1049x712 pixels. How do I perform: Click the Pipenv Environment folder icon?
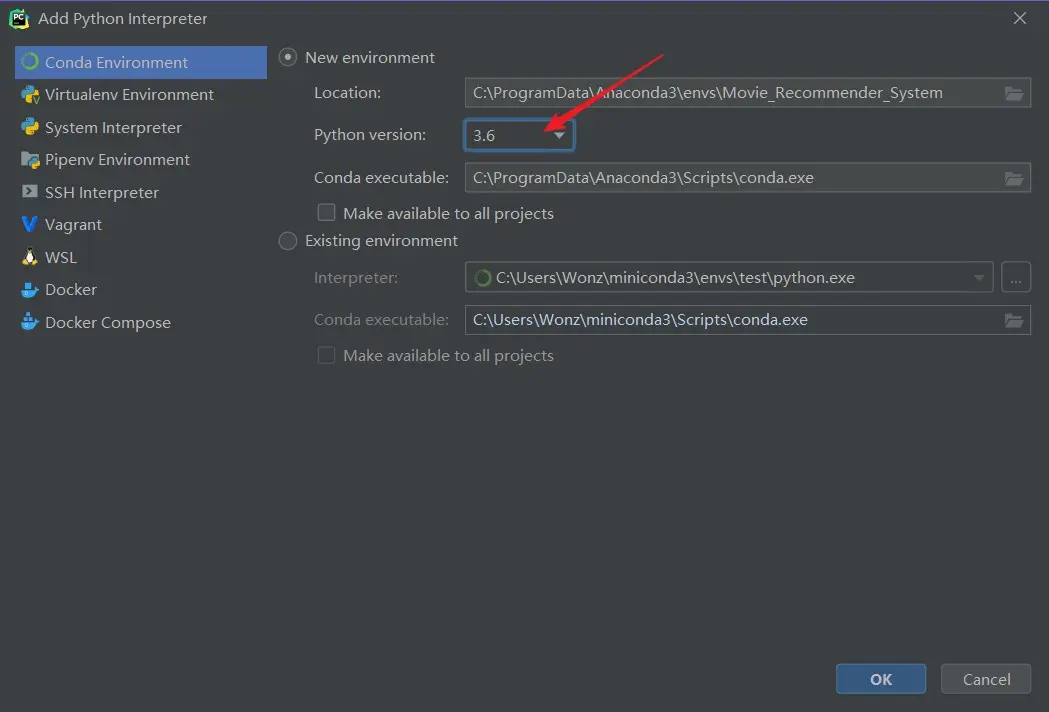pos(30,159)
